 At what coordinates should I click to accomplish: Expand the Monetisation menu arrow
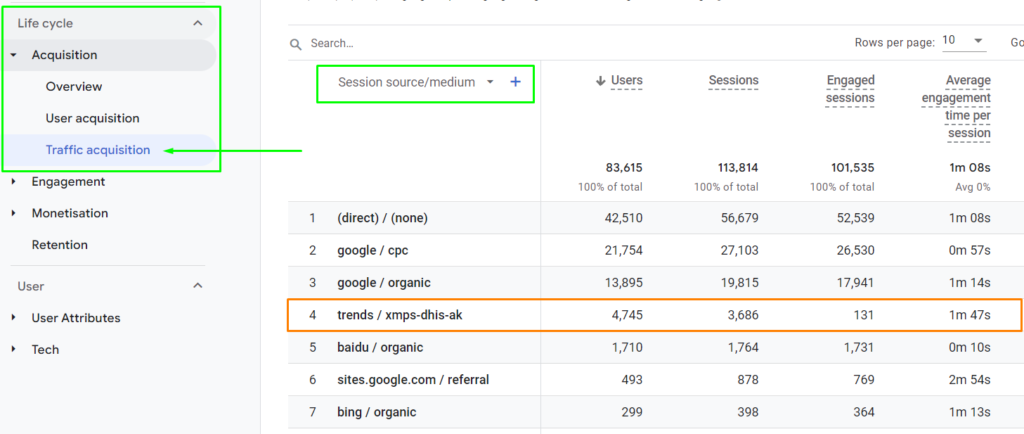click(14, 213)
